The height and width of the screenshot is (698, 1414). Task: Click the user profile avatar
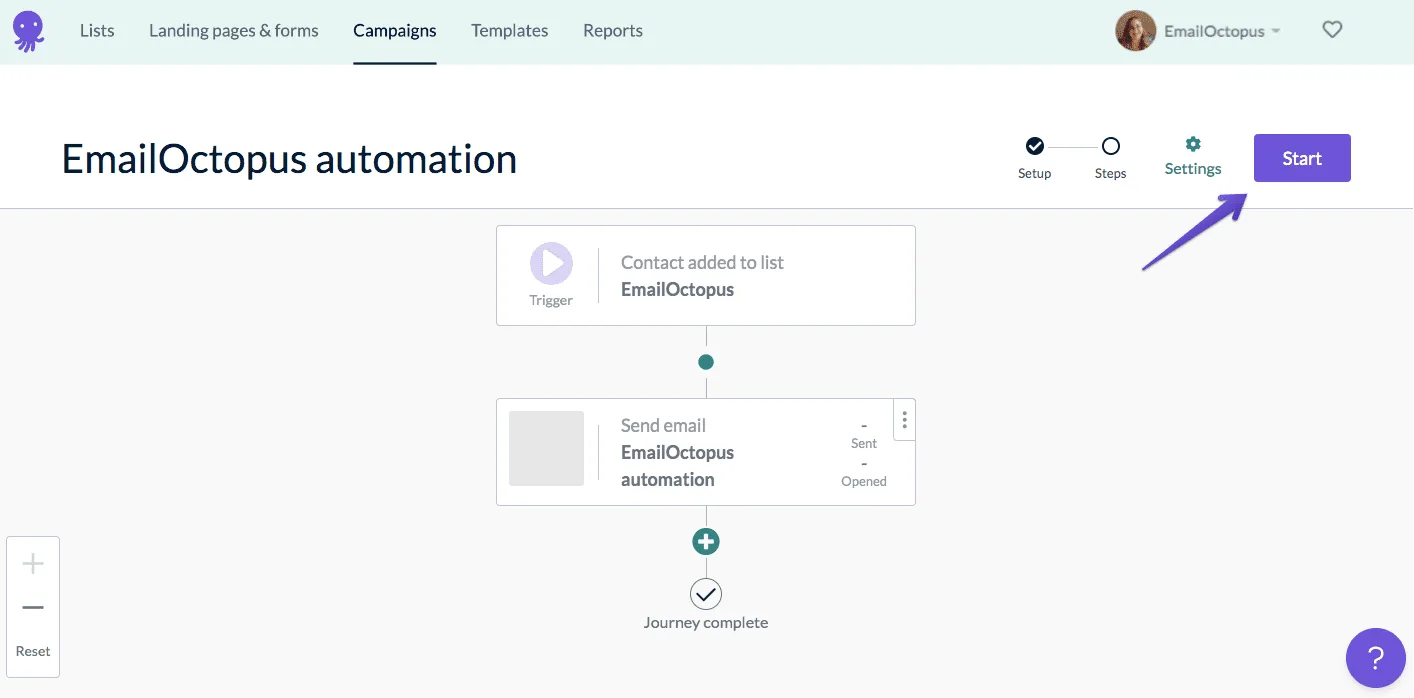1135,31
